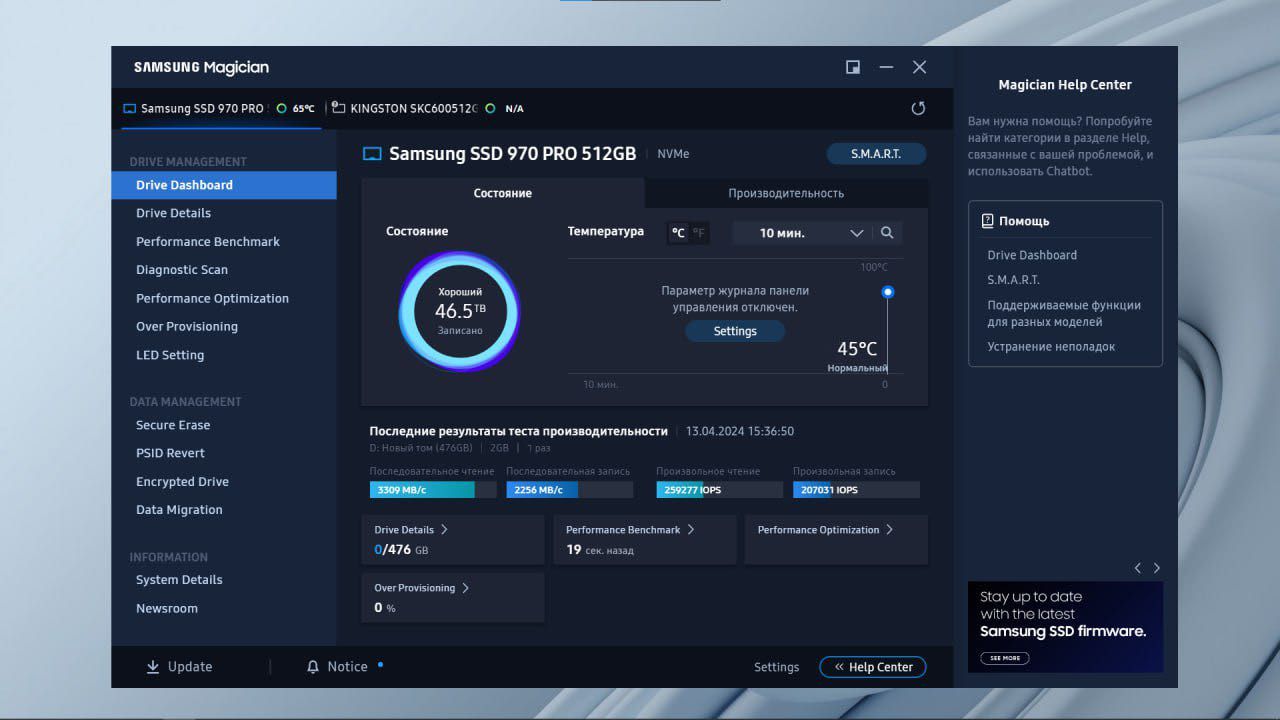Click the Settings button in temperature panel
The height and width of the screenshot is (720, 1280).
735,331
